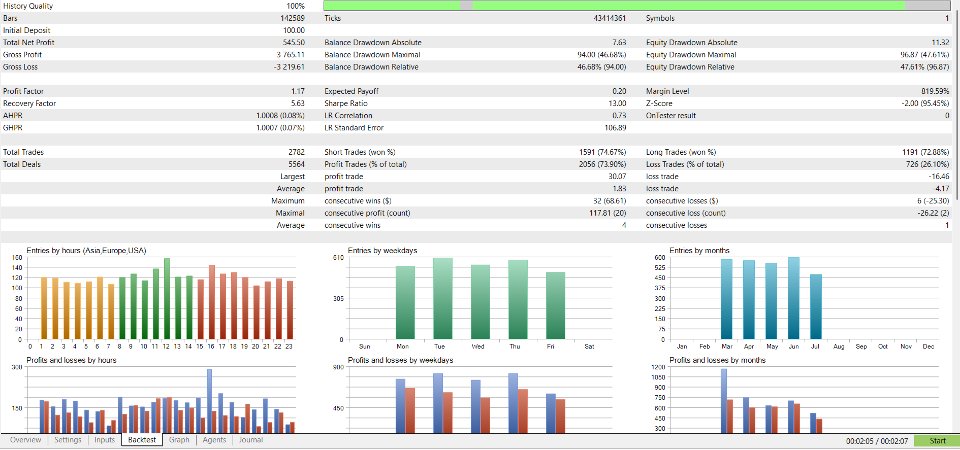Select the Short Trades (won %) value
The height and width of the screenshot is (450, 960).
click(602, 152)
